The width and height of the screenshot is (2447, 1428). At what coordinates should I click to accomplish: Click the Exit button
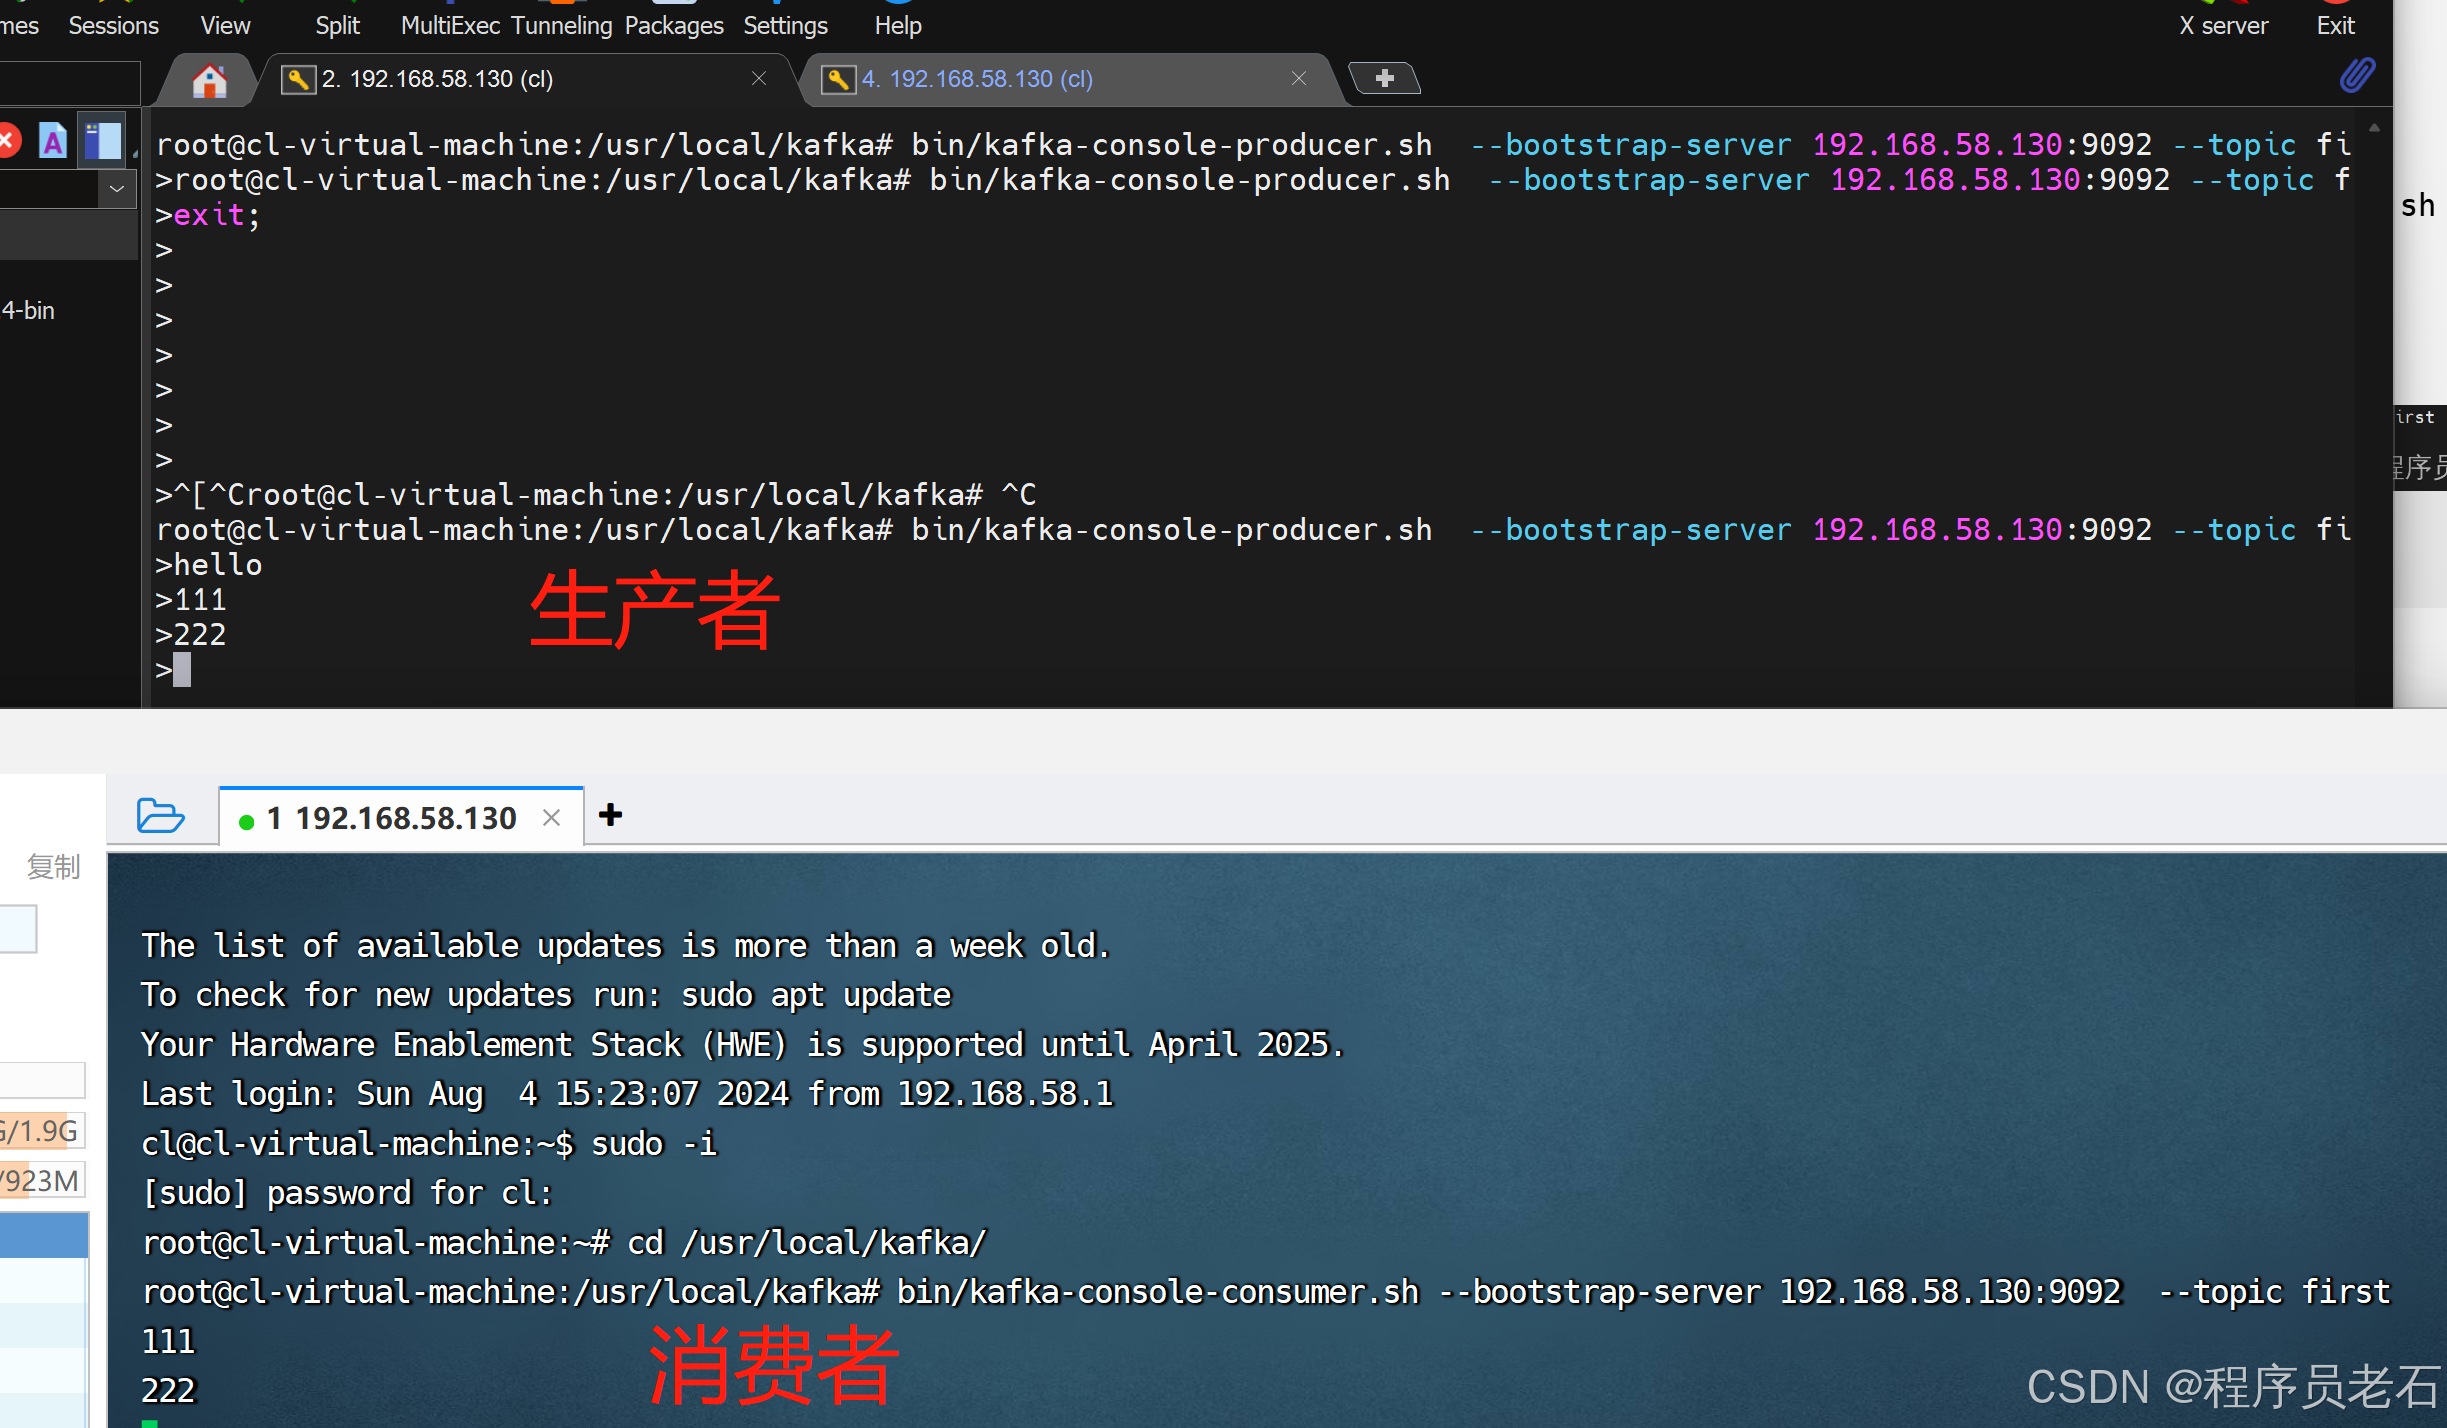pos(2335,26)
